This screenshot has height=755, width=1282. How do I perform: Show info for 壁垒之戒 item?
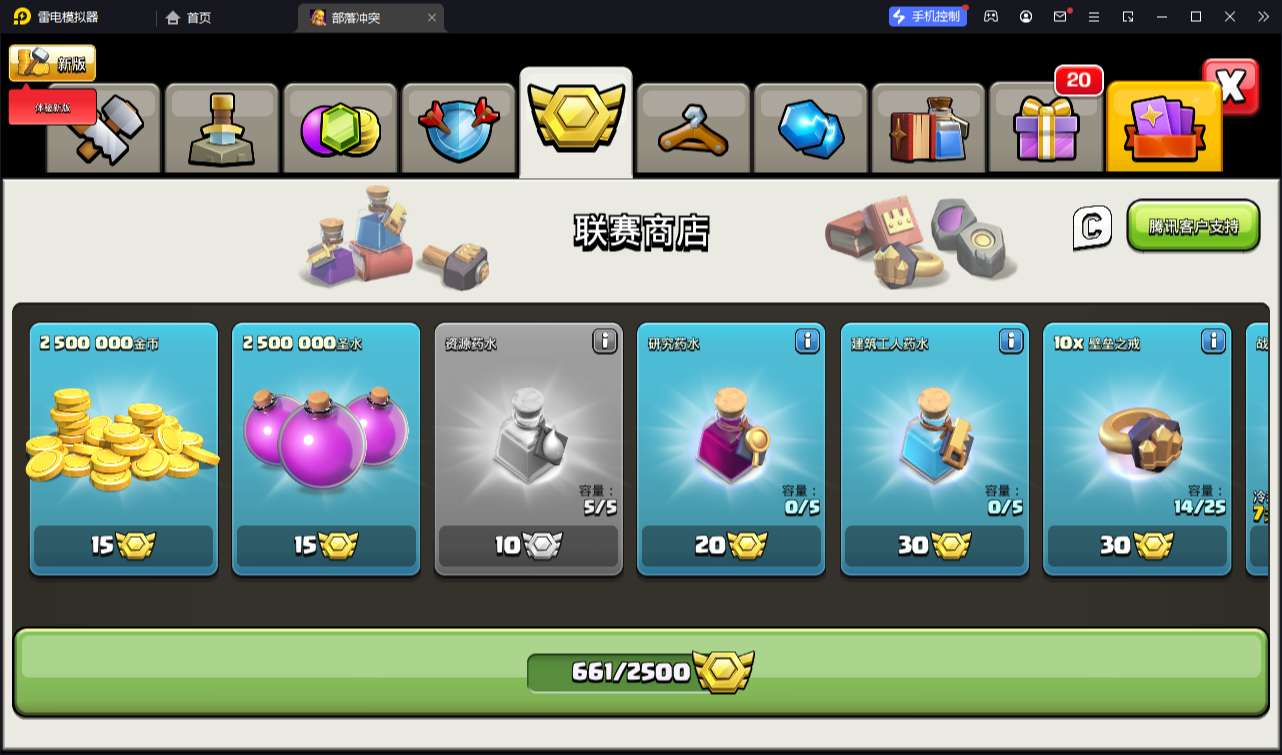(x=1213, y=342)
